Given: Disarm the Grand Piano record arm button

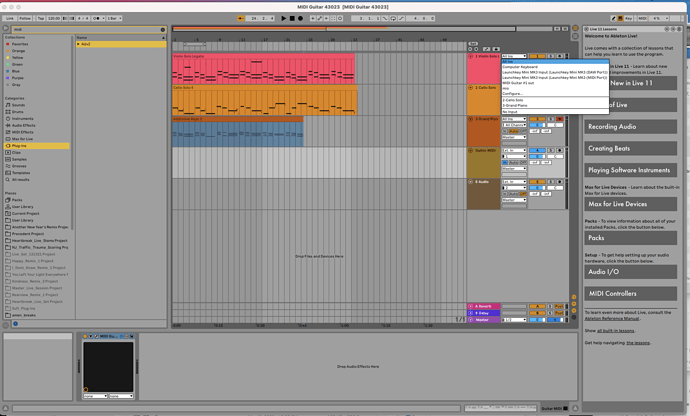Looking at the screenshot, I should coord(559,119).
